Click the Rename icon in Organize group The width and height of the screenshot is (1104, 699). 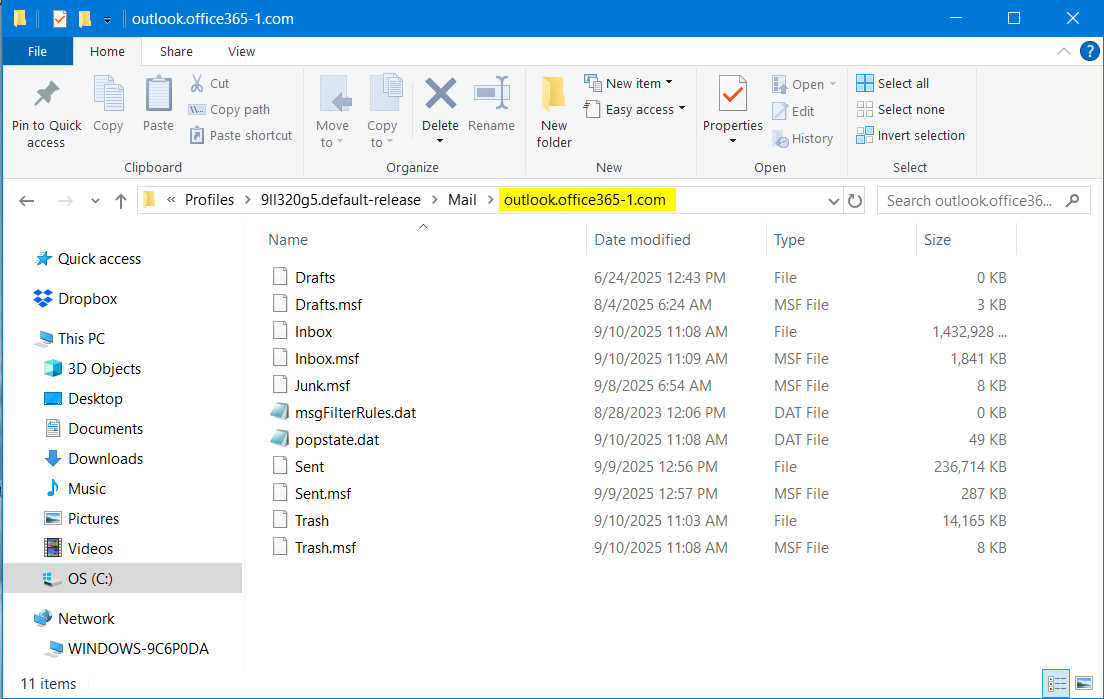pyautogui.click(x=491, y=96)
